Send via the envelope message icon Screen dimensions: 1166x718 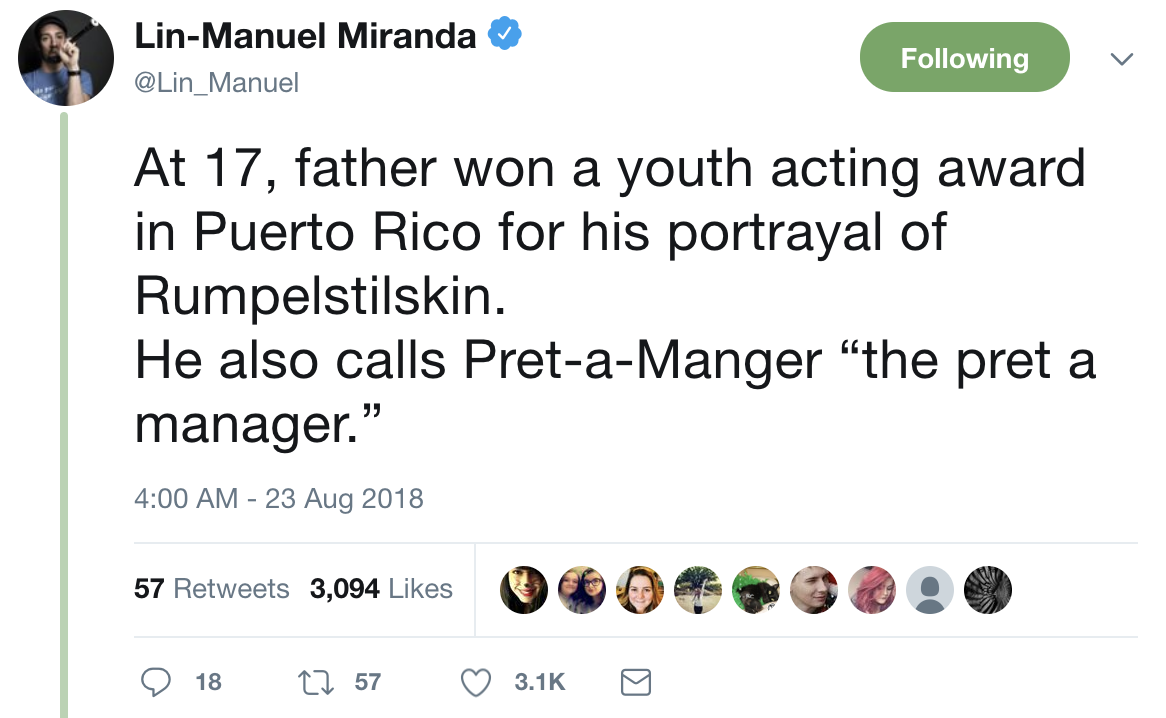point(636,682)
